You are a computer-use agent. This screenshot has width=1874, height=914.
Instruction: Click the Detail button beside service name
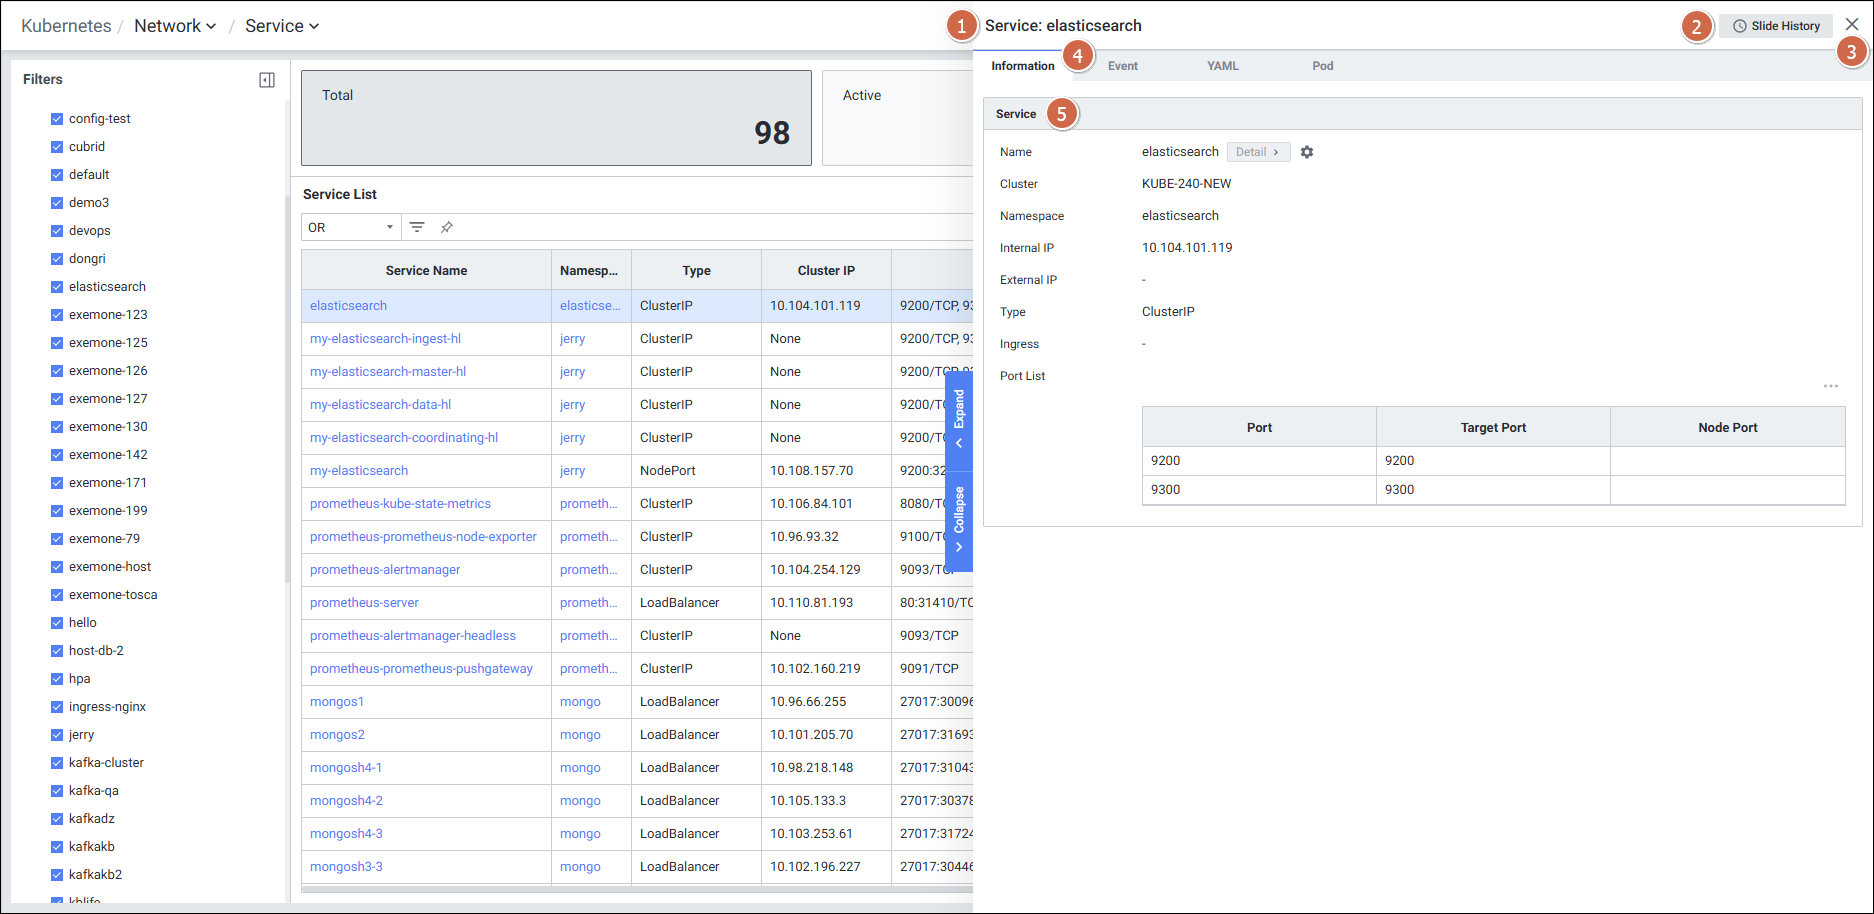1257,152
